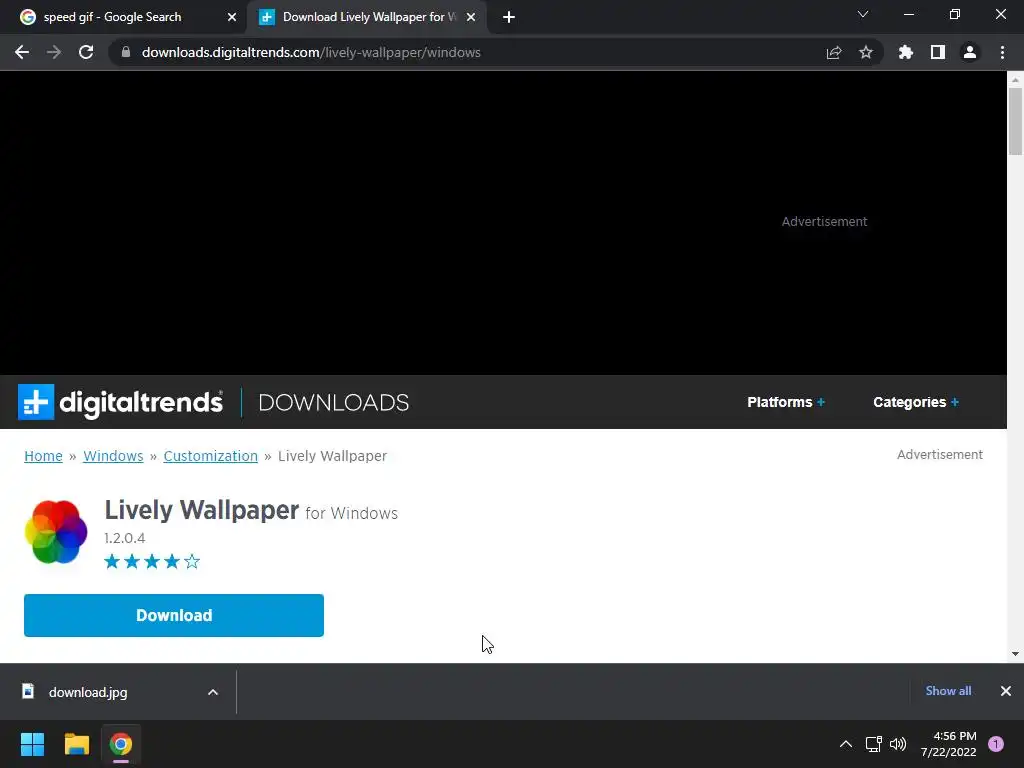Click the DOWNLOADS header text
Image resolution: width=1024 pixels, height=768 pixels.
click(334, 402)
